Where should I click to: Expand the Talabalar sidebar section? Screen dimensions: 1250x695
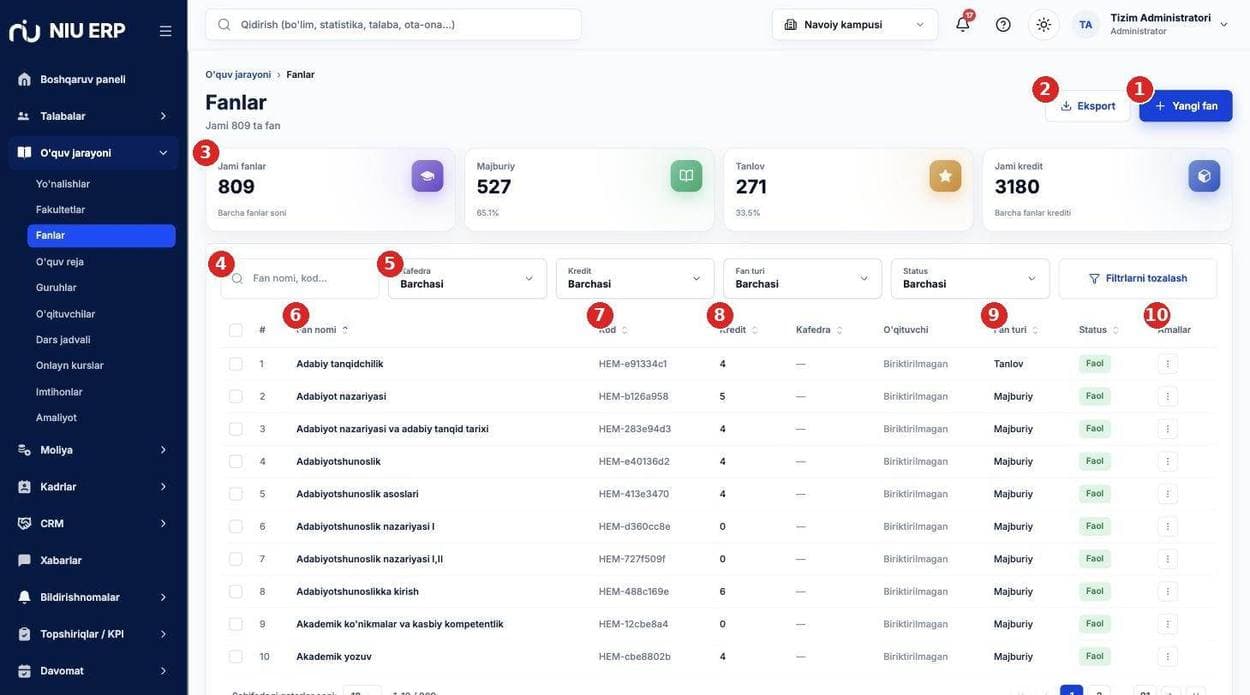tap(93, 116)
